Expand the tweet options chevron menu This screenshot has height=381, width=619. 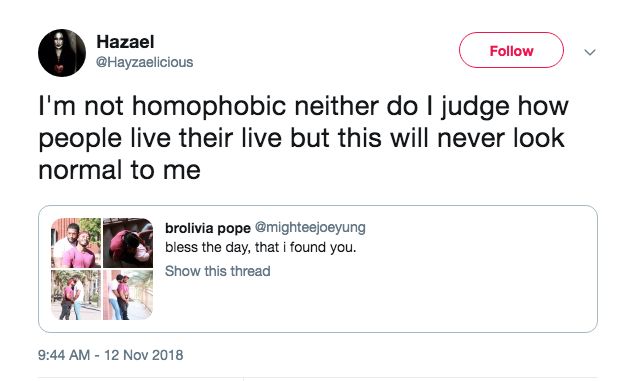click(590, 52)
